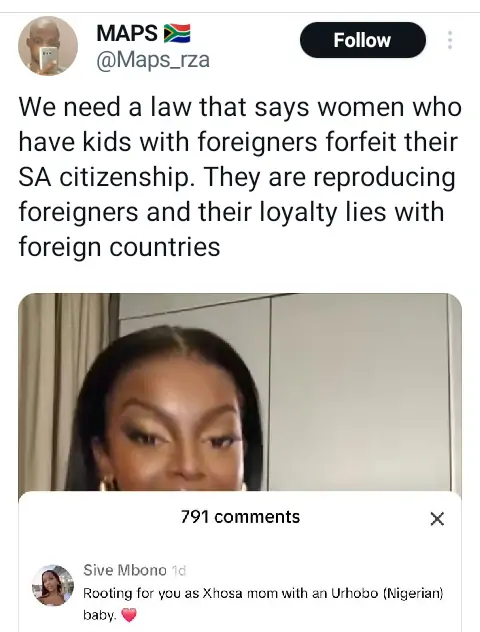Image resolution: width=480 pixels, height=632 pixels.
Task: Click the gold earring in video
Action: (x=106, y=482)
